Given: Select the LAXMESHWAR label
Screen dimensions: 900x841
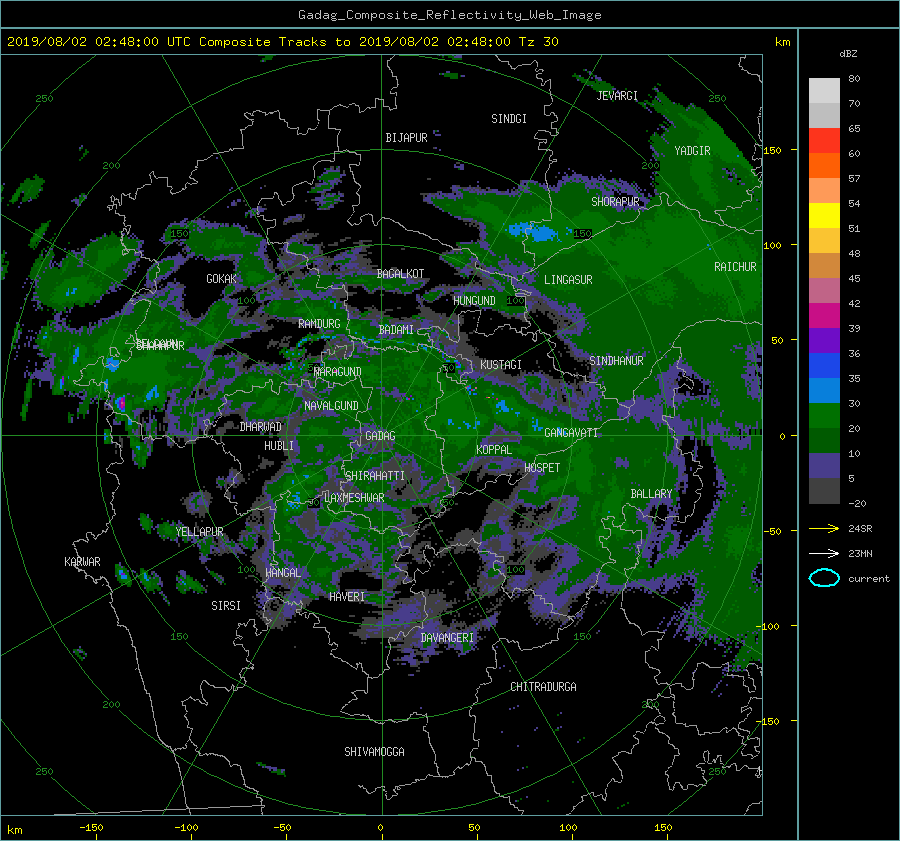Looking at the screenshot, I should pyautogui.click(x=354, y=498).
